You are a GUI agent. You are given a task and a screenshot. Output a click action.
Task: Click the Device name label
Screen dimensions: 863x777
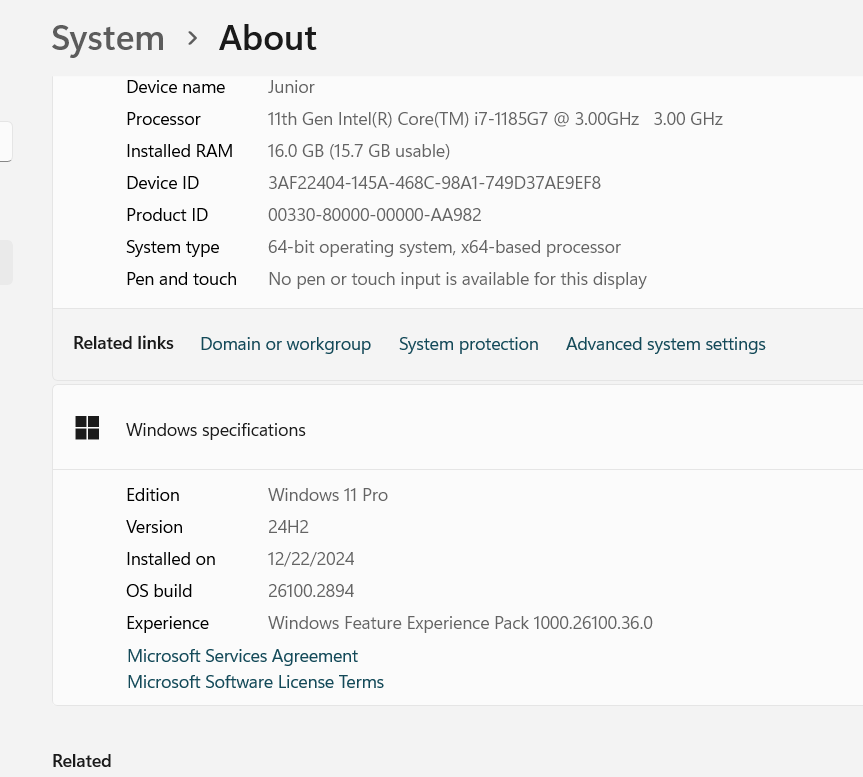click(x=176, y=87)
